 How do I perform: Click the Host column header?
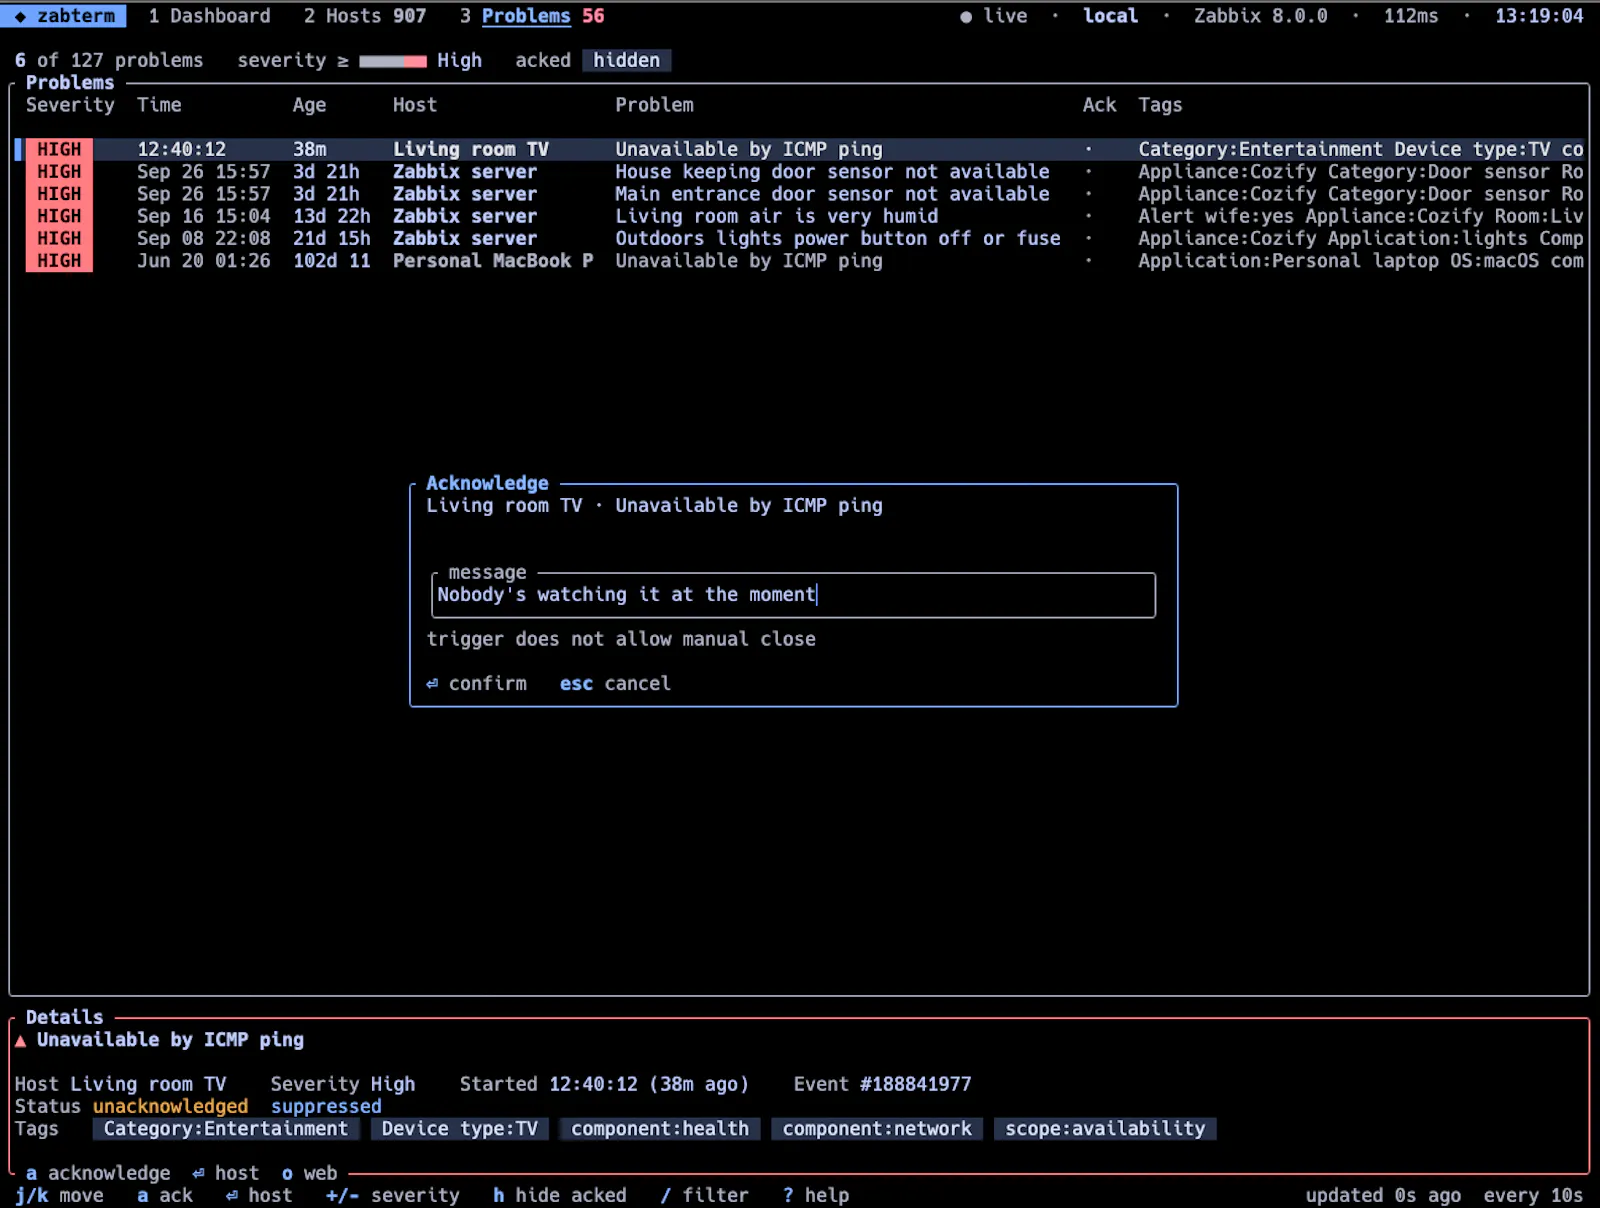coord(415,105)
